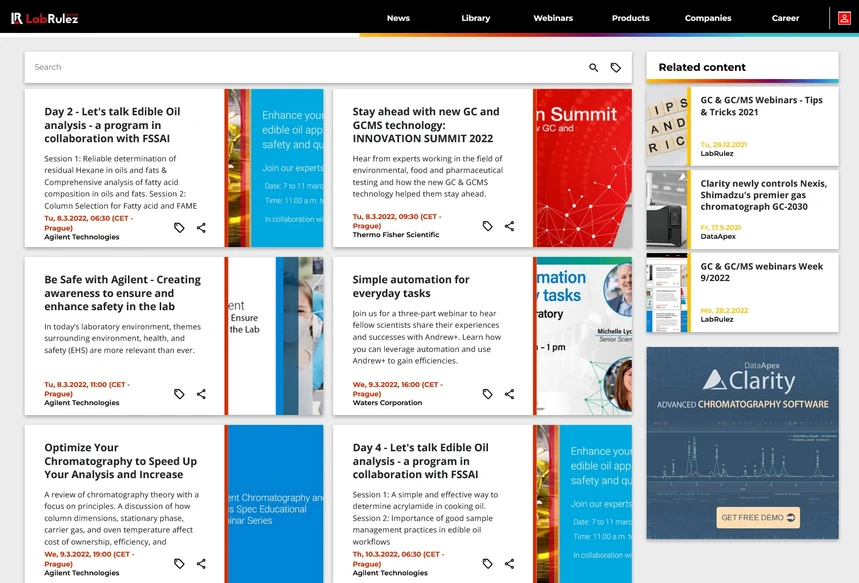Tag icon on Day 2 Edible Oil card
The height and width of the screenshot is (583, 859).
pos(179,227)
